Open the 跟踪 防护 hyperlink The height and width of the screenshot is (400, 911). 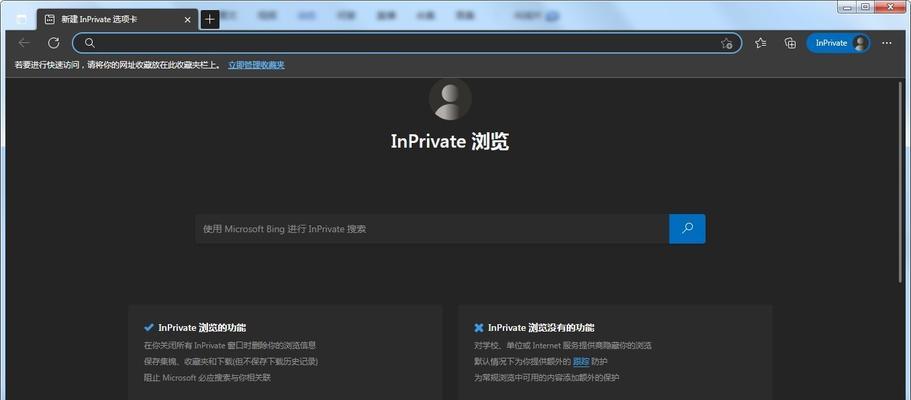pos(581,361)
